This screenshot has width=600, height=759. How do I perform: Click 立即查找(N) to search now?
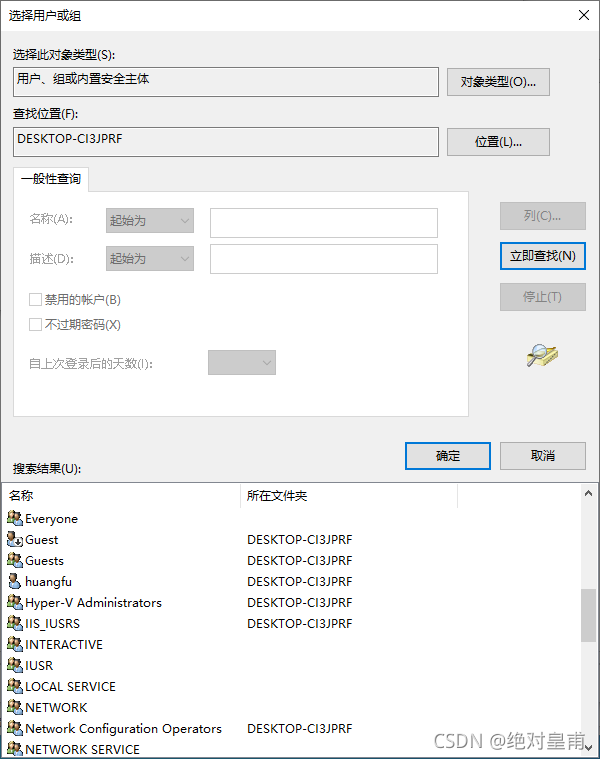[542, 256]
